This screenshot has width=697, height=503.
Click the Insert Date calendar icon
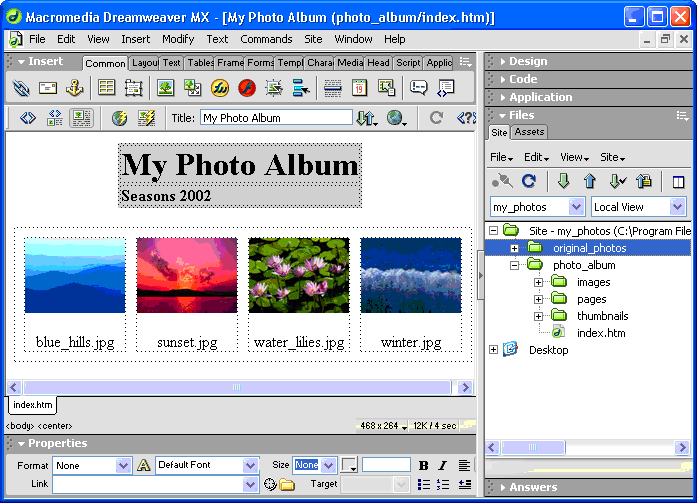click(359, 88)
